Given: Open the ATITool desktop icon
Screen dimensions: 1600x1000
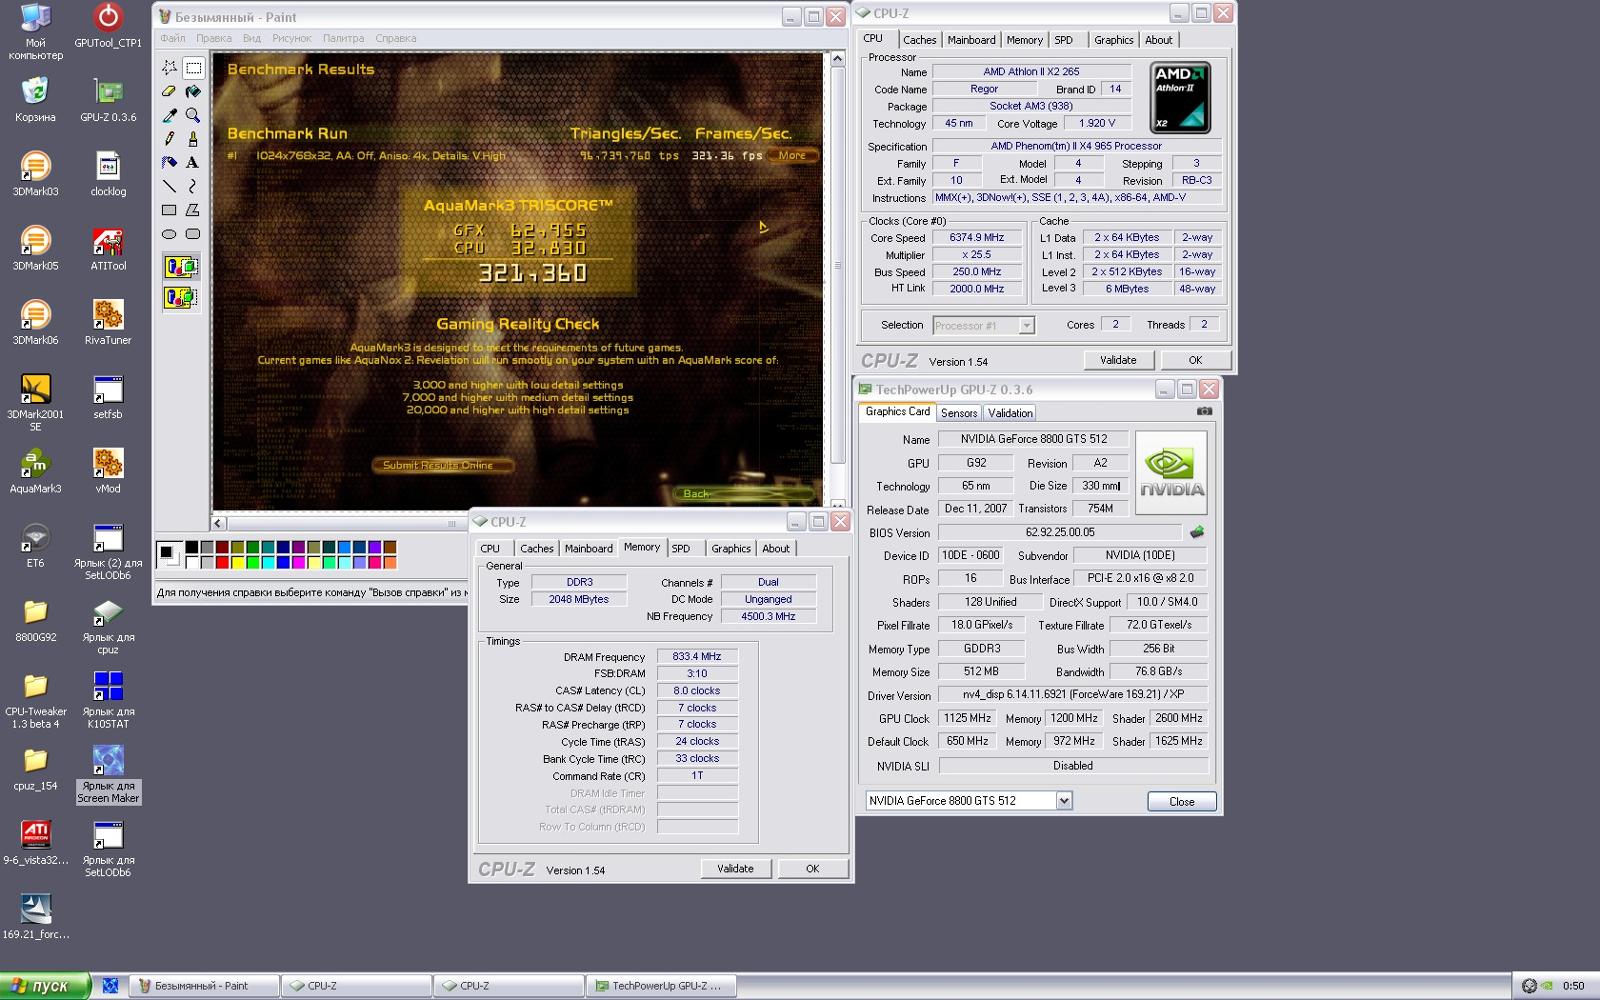Looking at the screenshot, I should tap(108, 248).
